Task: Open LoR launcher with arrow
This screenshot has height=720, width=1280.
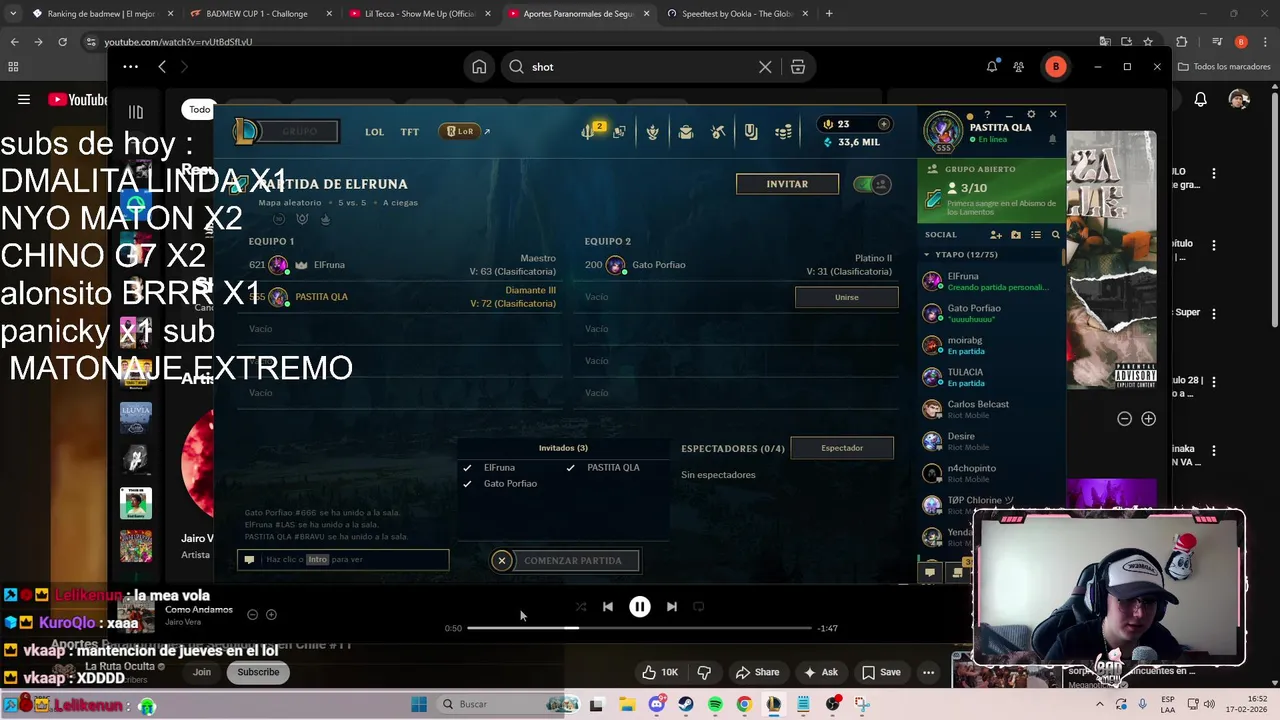Action: pos(465,131)
